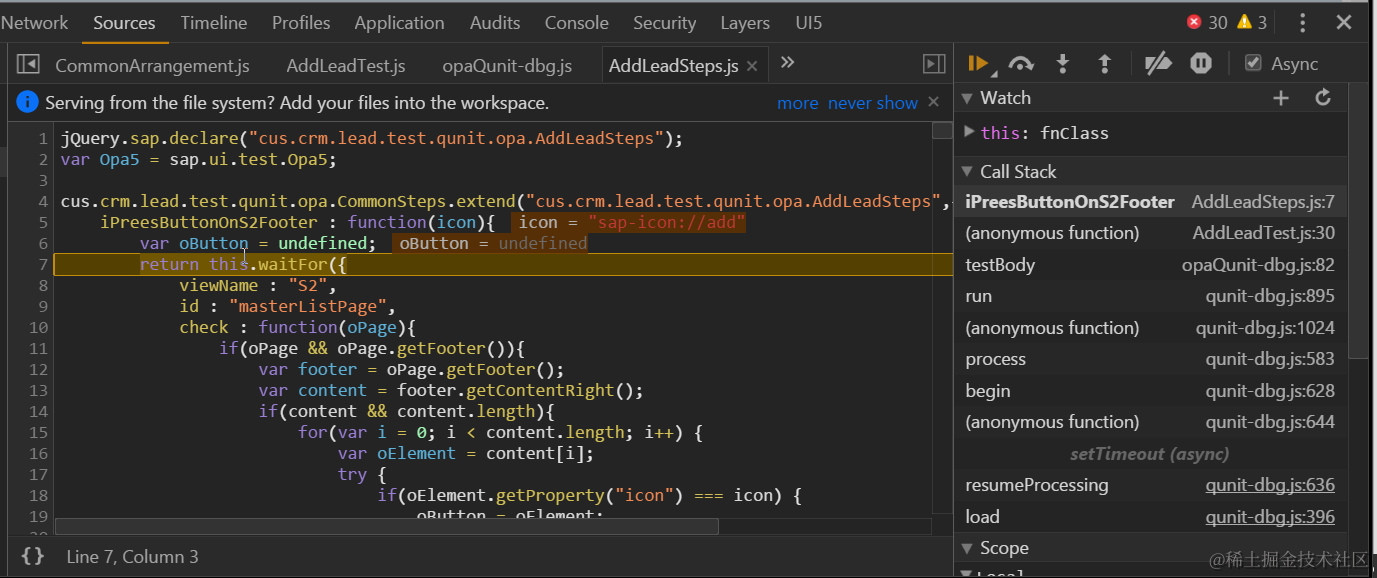The width and height of the screenshot is (1377, 578).
Task: Resume script execution with the play button
Action: (x=978, y=64)
